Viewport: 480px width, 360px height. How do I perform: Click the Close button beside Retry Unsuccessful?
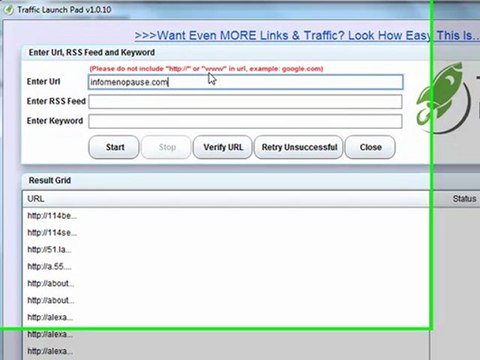click(370, 147)
